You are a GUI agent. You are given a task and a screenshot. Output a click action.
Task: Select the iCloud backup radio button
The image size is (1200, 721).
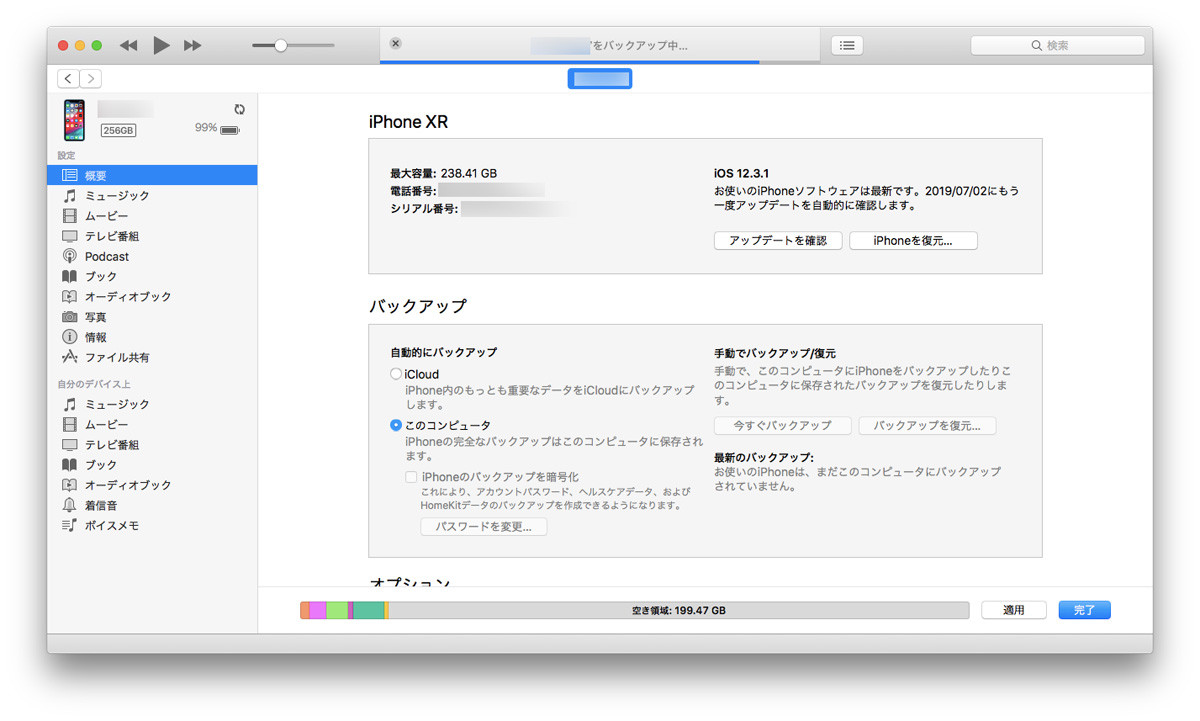click(x=396, y=374)
